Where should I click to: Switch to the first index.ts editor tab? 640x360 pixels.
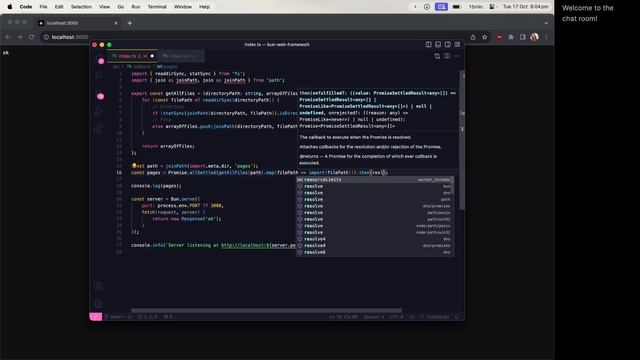coord(132,56)
